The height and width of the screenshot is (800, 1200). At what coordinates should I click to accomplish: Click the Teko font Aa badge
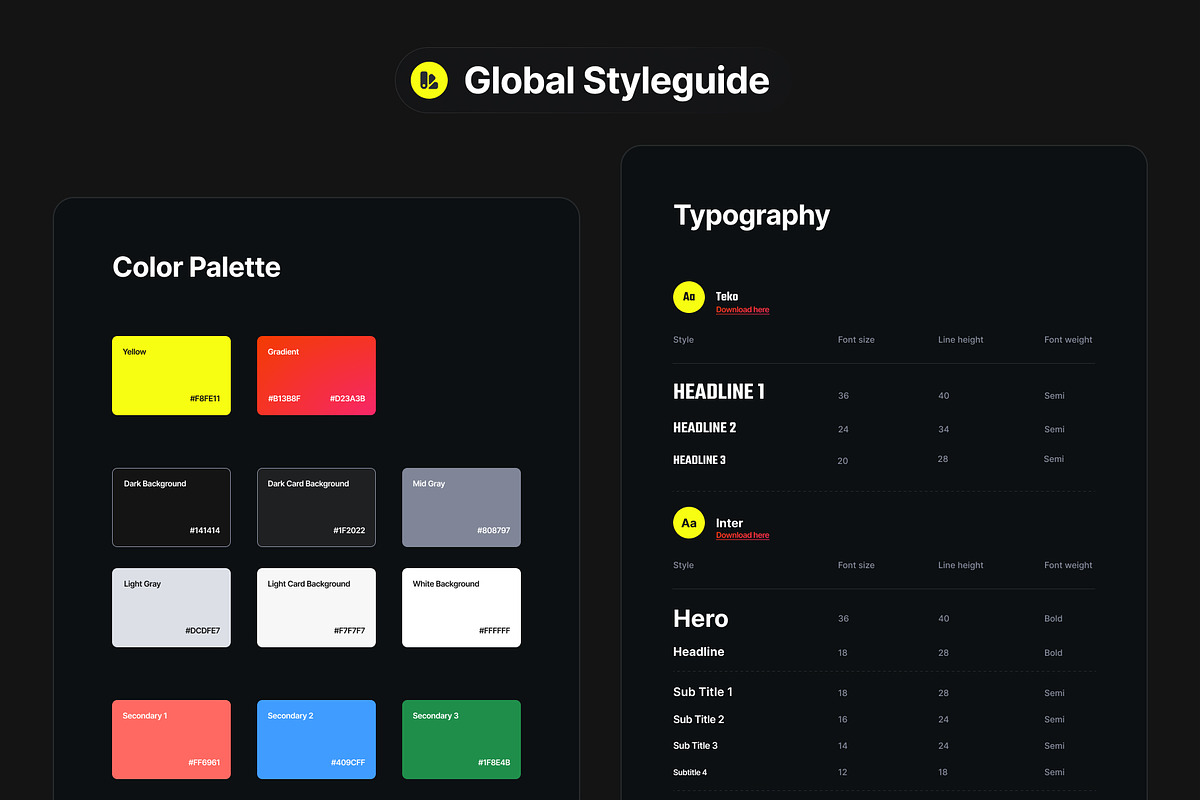click(x=689, y=297)
